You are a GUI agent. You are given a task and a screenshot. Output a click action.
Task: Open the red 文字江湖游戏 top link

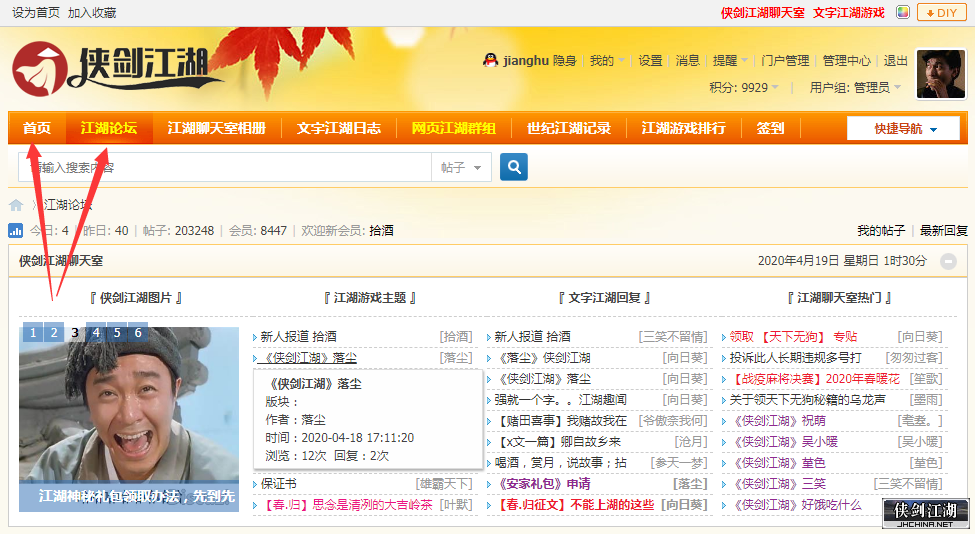coord(848,12)
